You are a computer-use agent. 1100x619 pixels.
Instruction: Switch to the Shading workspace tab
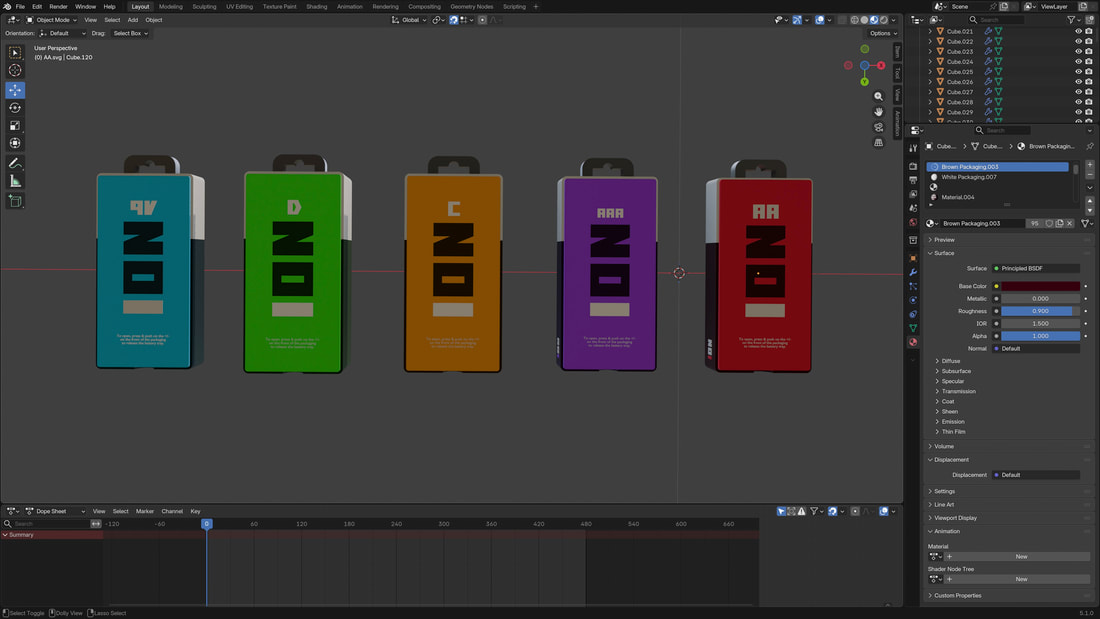point(316,6)
